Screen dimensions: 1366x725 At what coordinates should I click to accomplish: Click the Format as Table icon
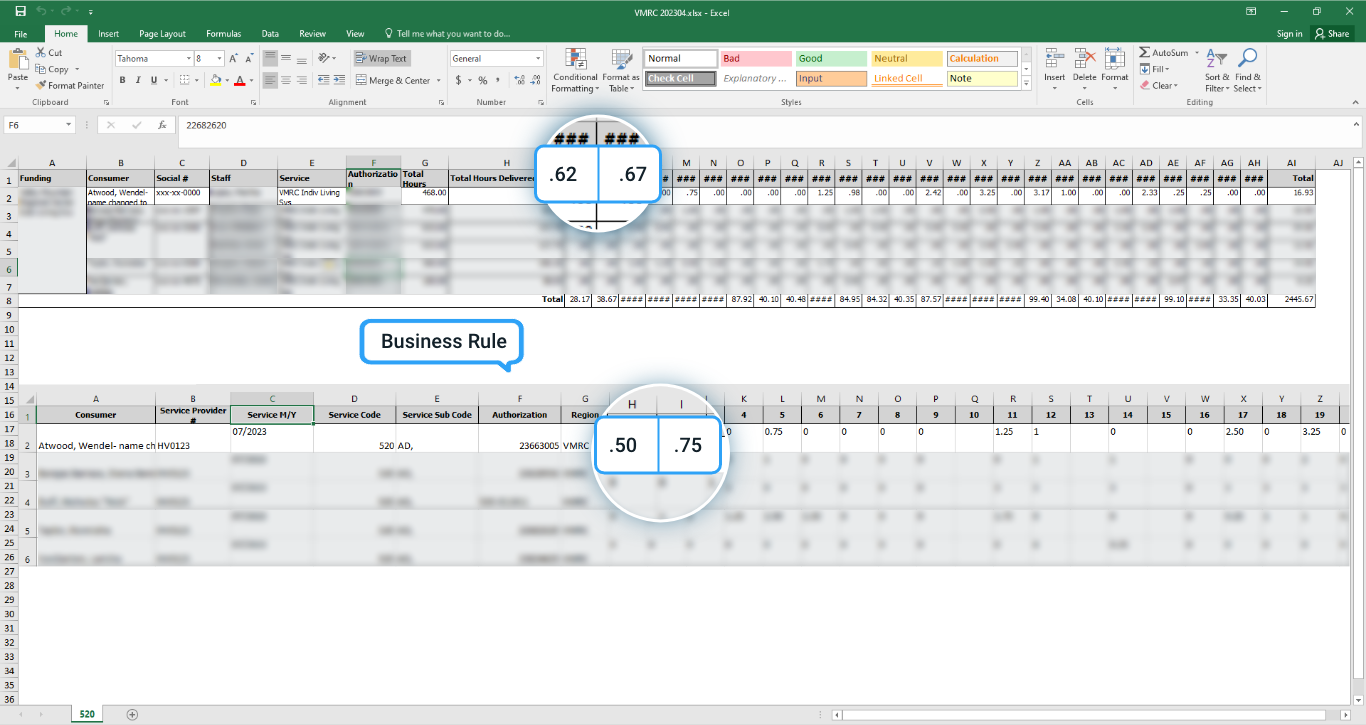pyautogui.click(x=621, y=61)
